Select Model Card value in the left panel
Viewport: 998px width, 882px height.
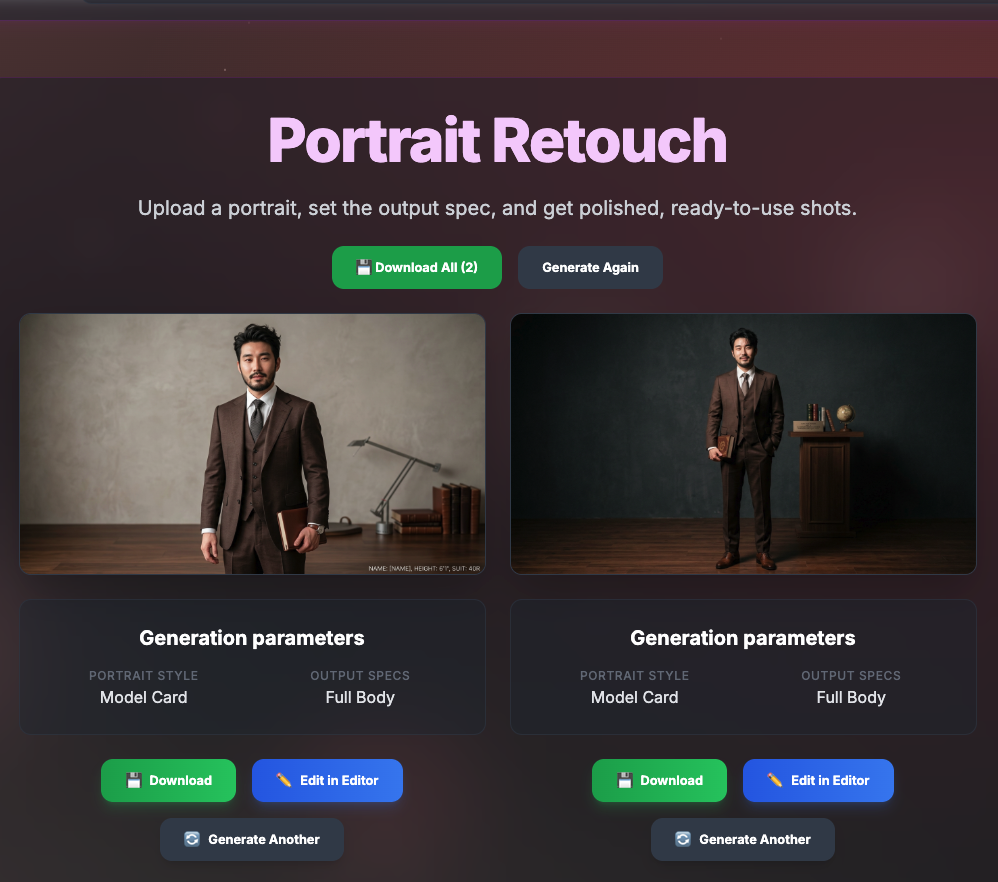click(144, 698)
